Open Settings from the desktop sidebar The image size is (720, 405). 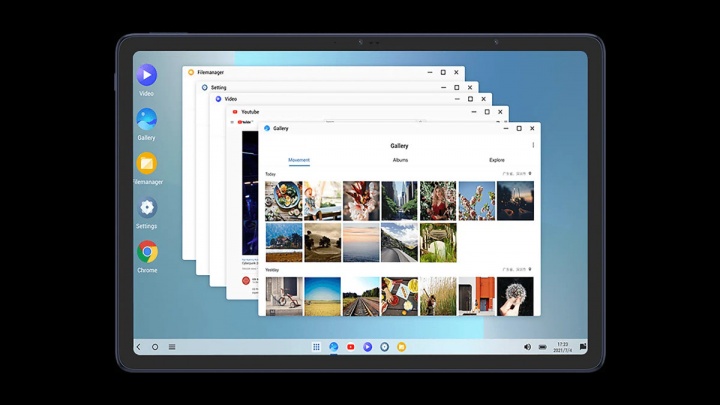click(x=147, y=208)
